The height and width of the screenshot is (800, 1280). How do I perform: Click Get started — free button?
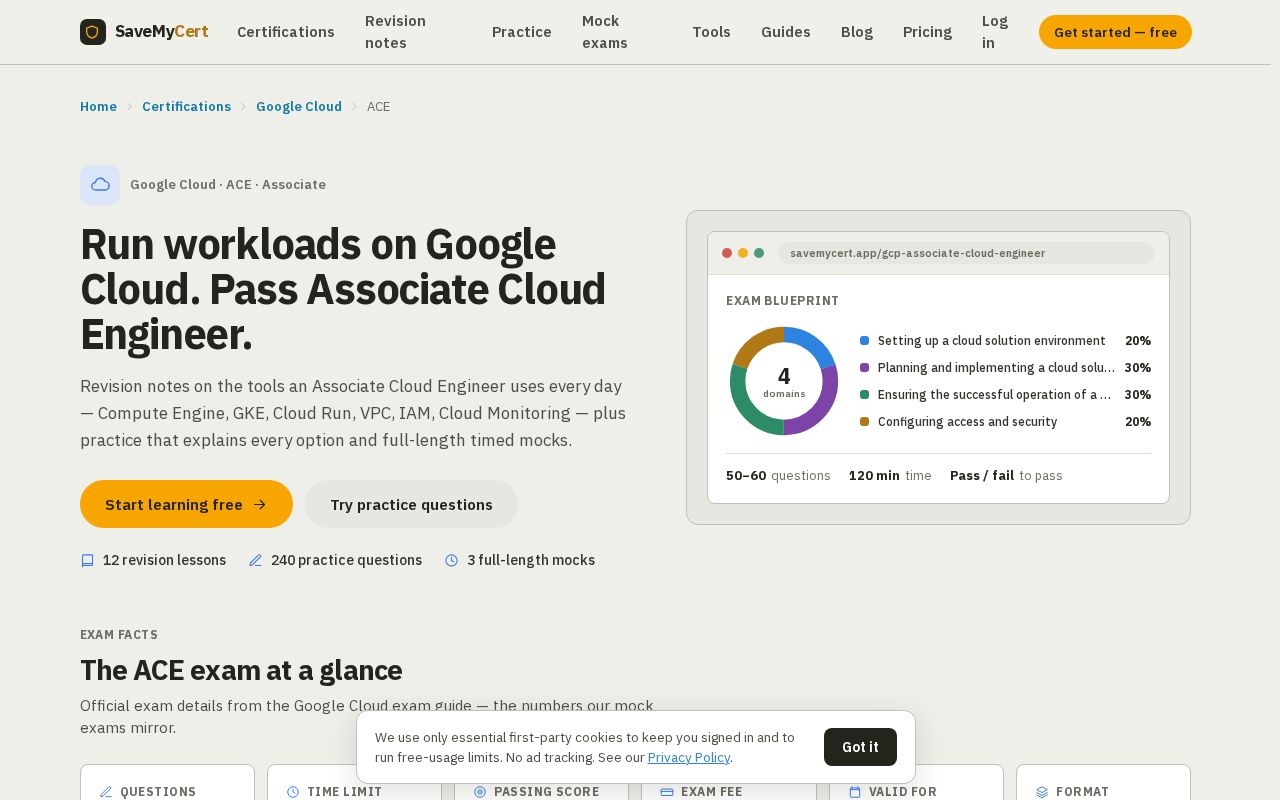[x=1115, y=32]
